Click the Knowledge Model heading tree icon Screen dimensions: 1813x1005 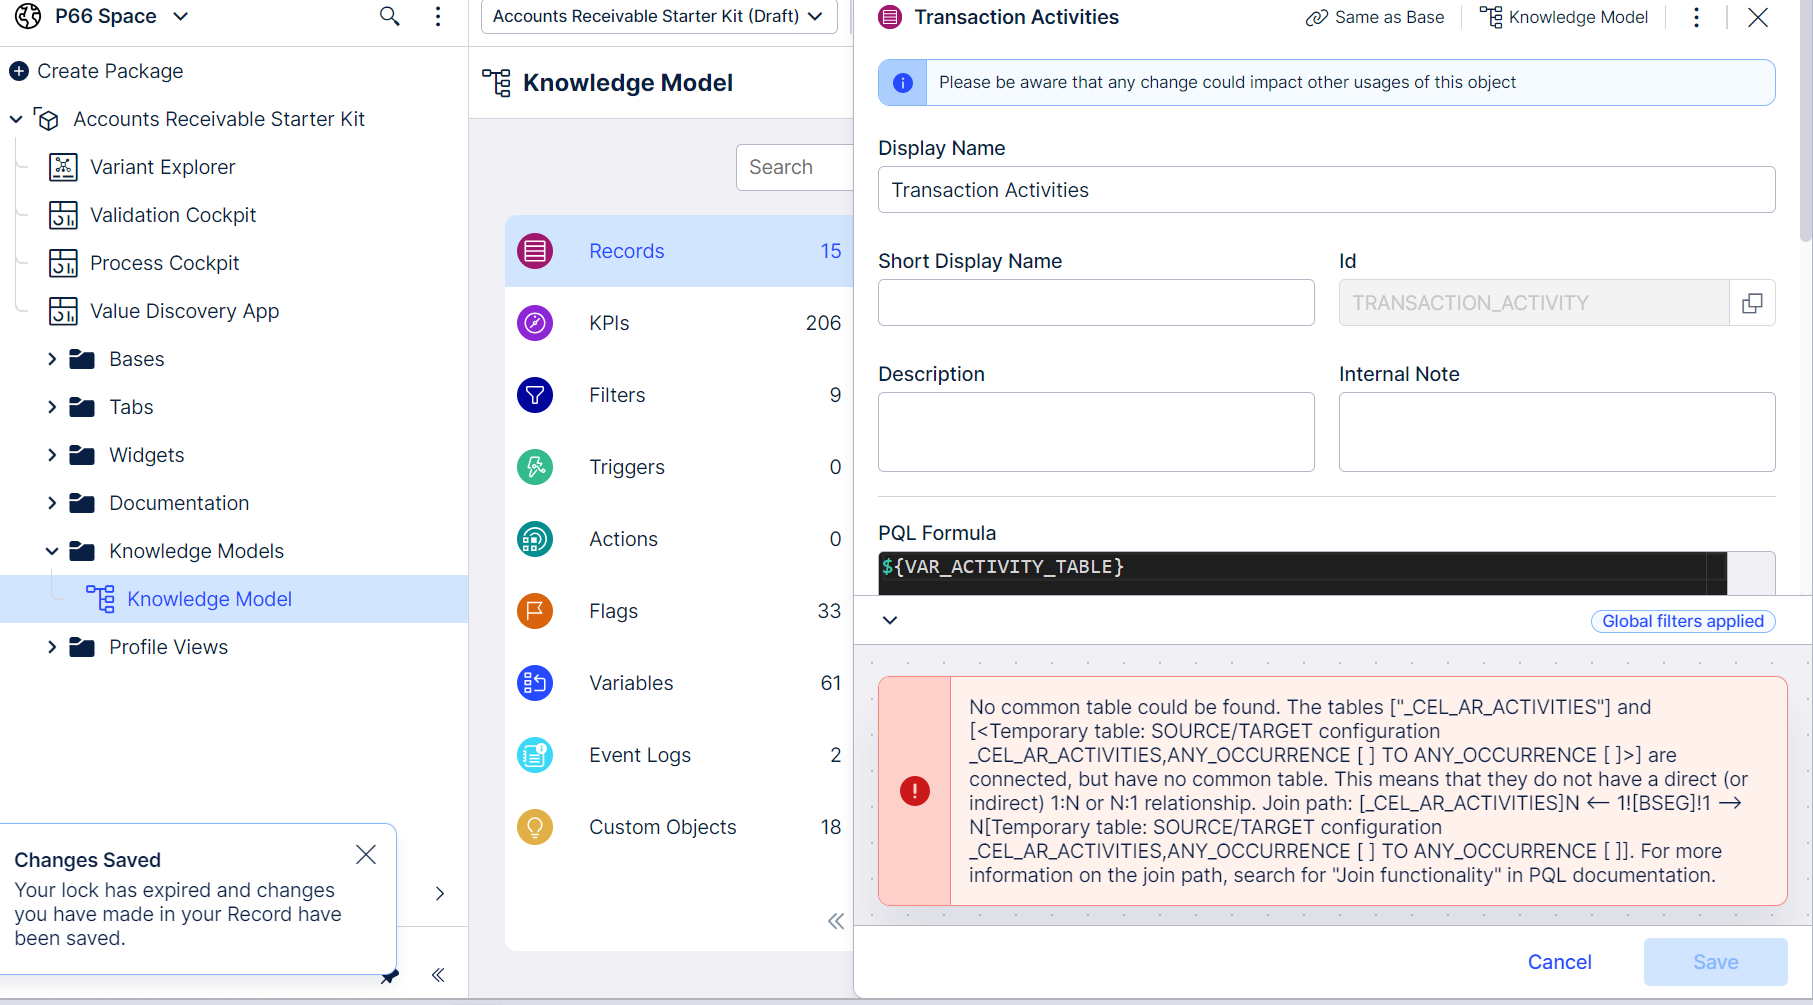pos(496,83)
